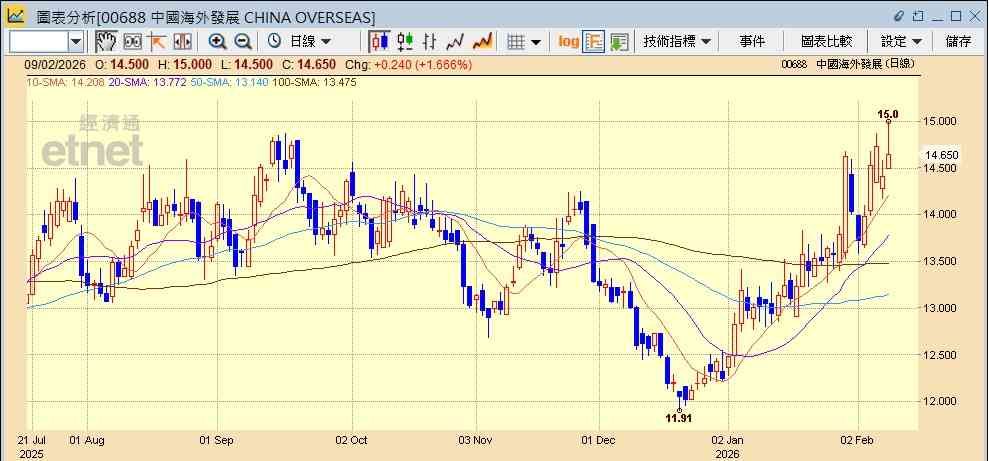Select the hand pan tool
Viewport: 989px width, 461px height.
coord(106,42)
